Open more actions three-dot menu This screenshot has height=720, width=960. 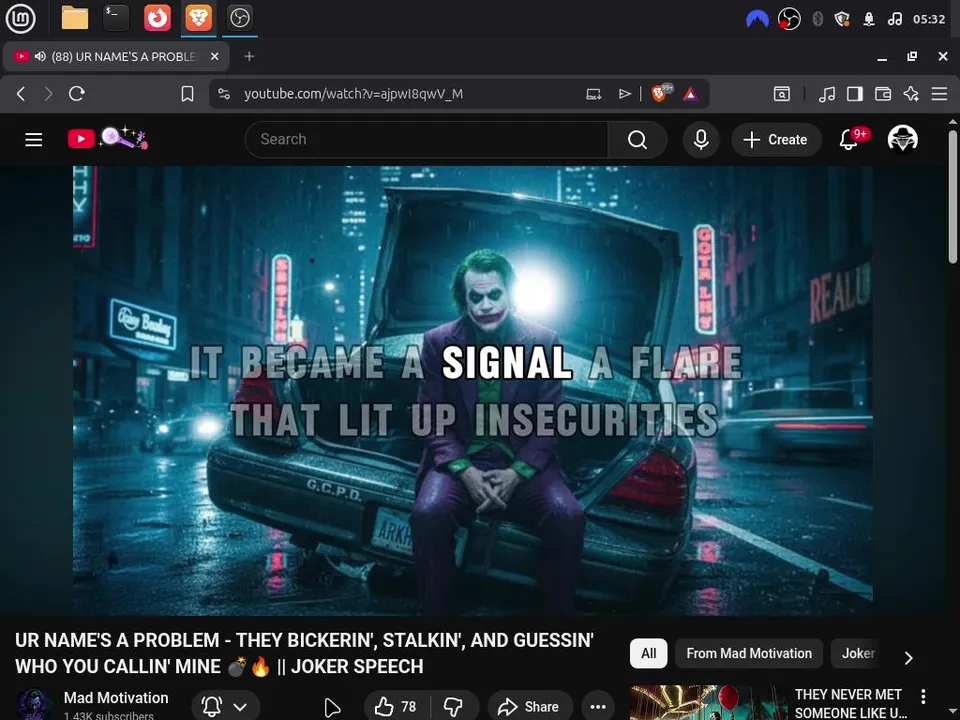coord(598,707)
